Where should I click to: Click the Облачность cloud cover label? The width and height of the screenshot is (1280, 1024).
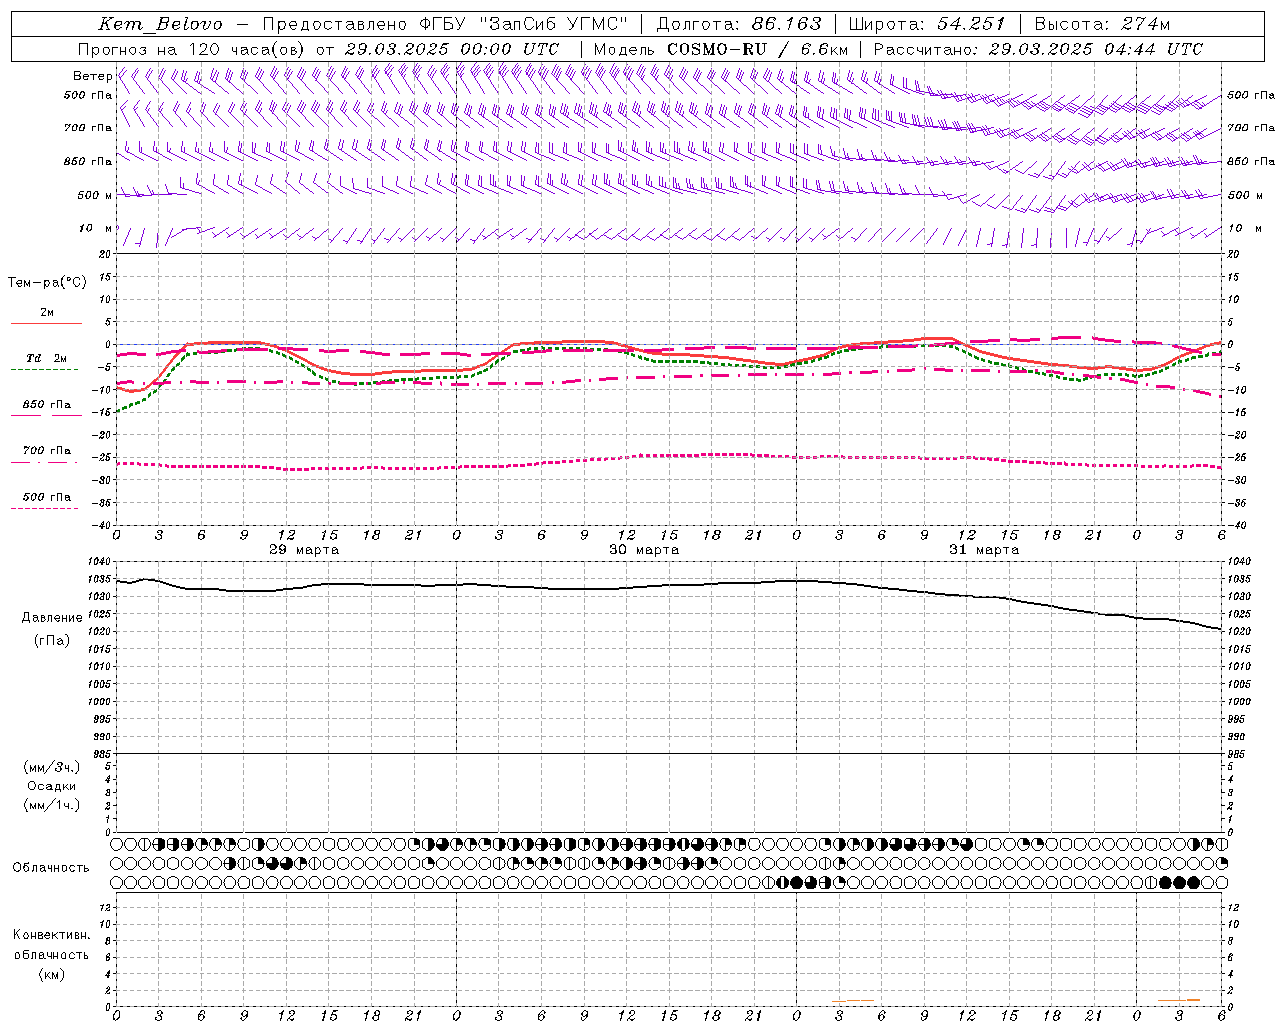point(51,868)
